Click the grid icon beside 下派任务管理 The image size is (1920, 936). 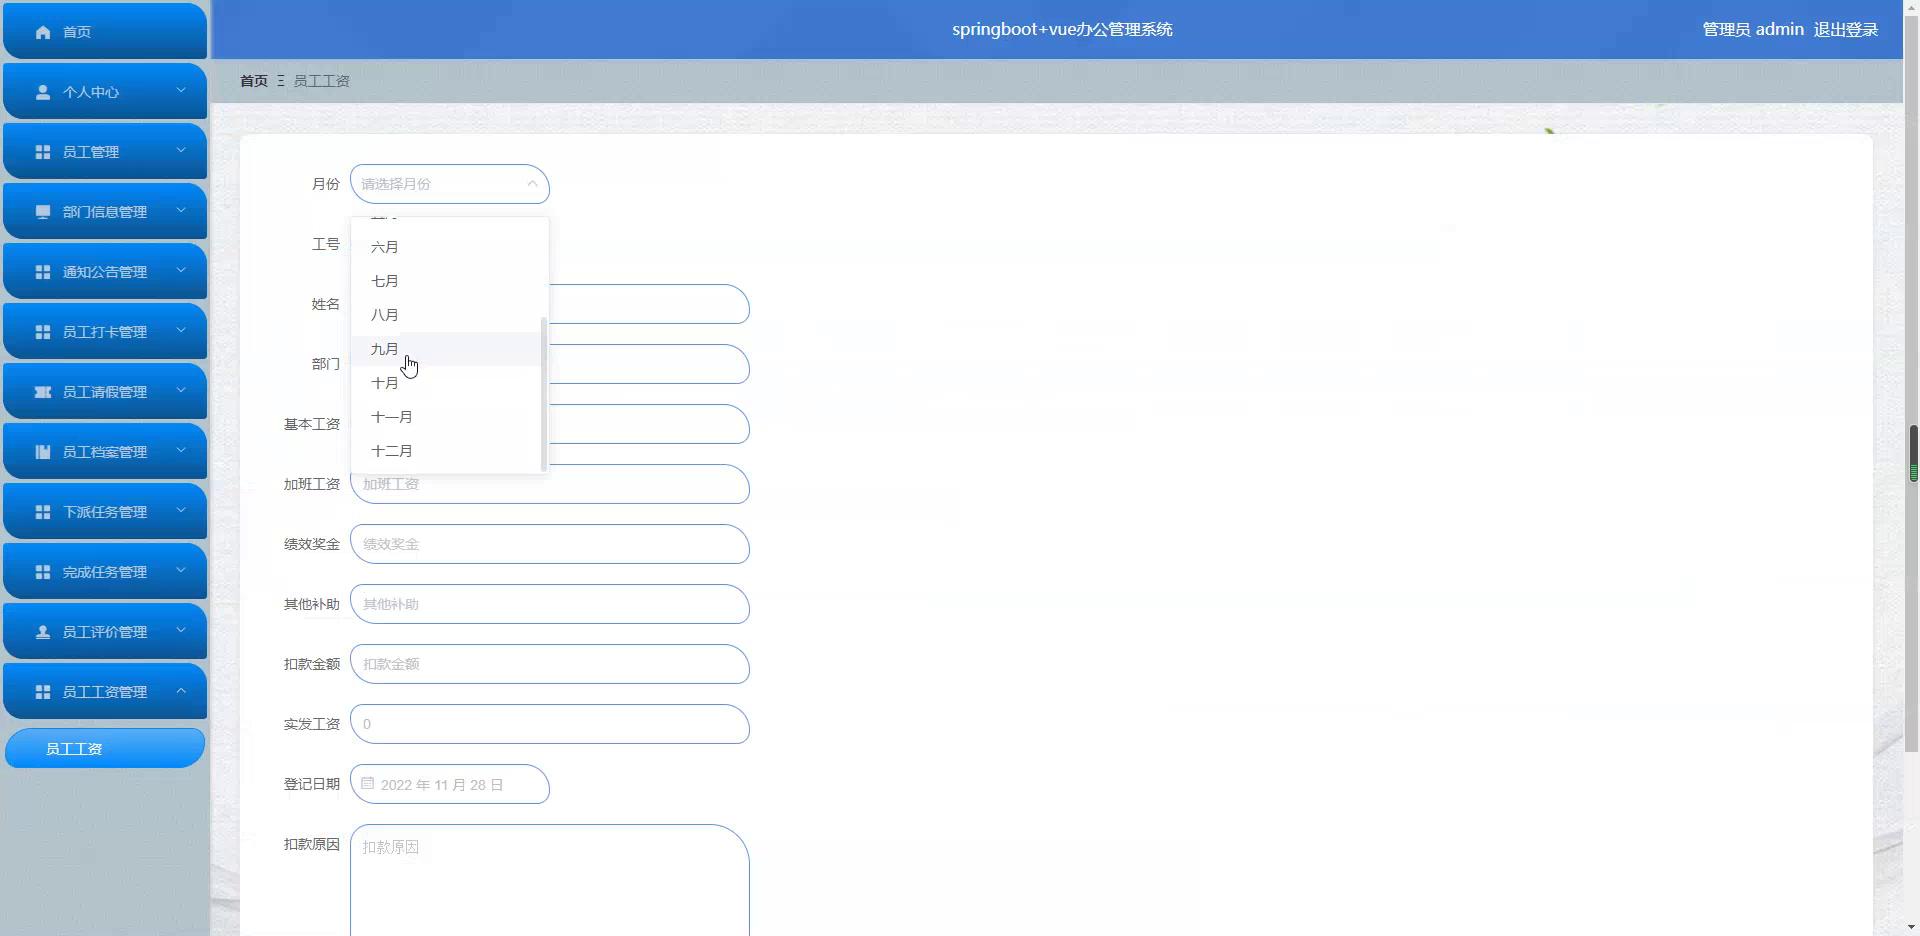43,512
